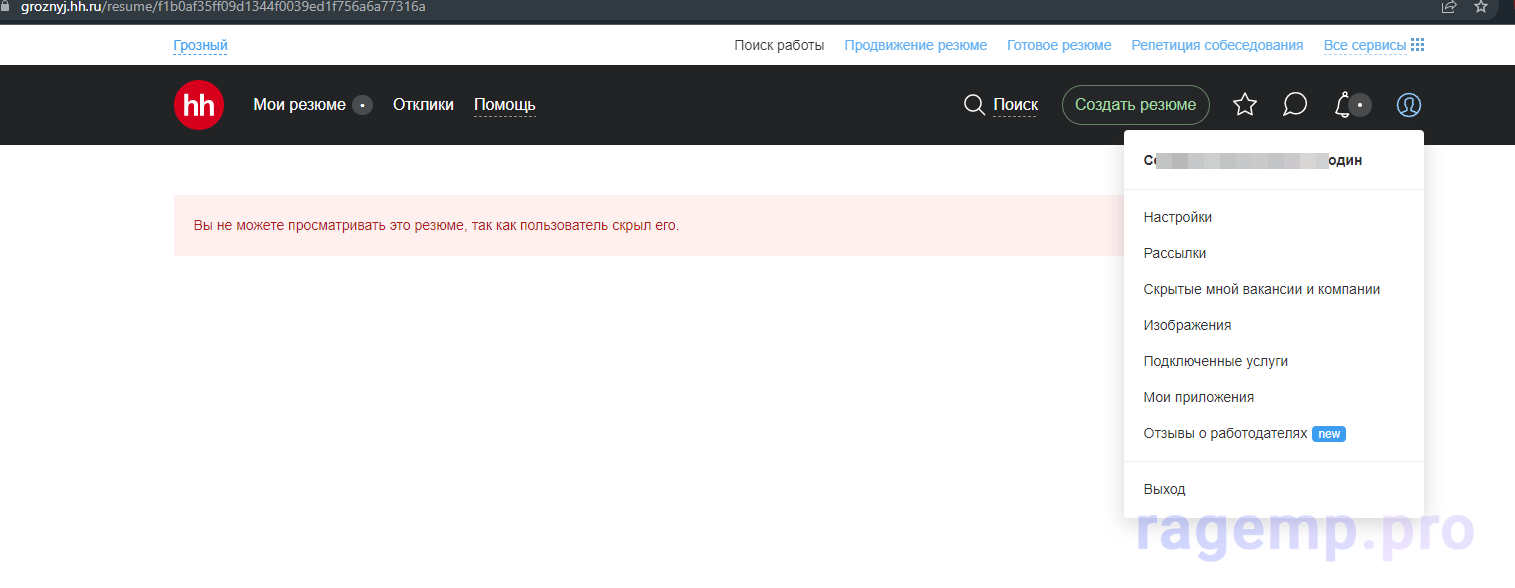Expand the Помощь help menu

504,105
